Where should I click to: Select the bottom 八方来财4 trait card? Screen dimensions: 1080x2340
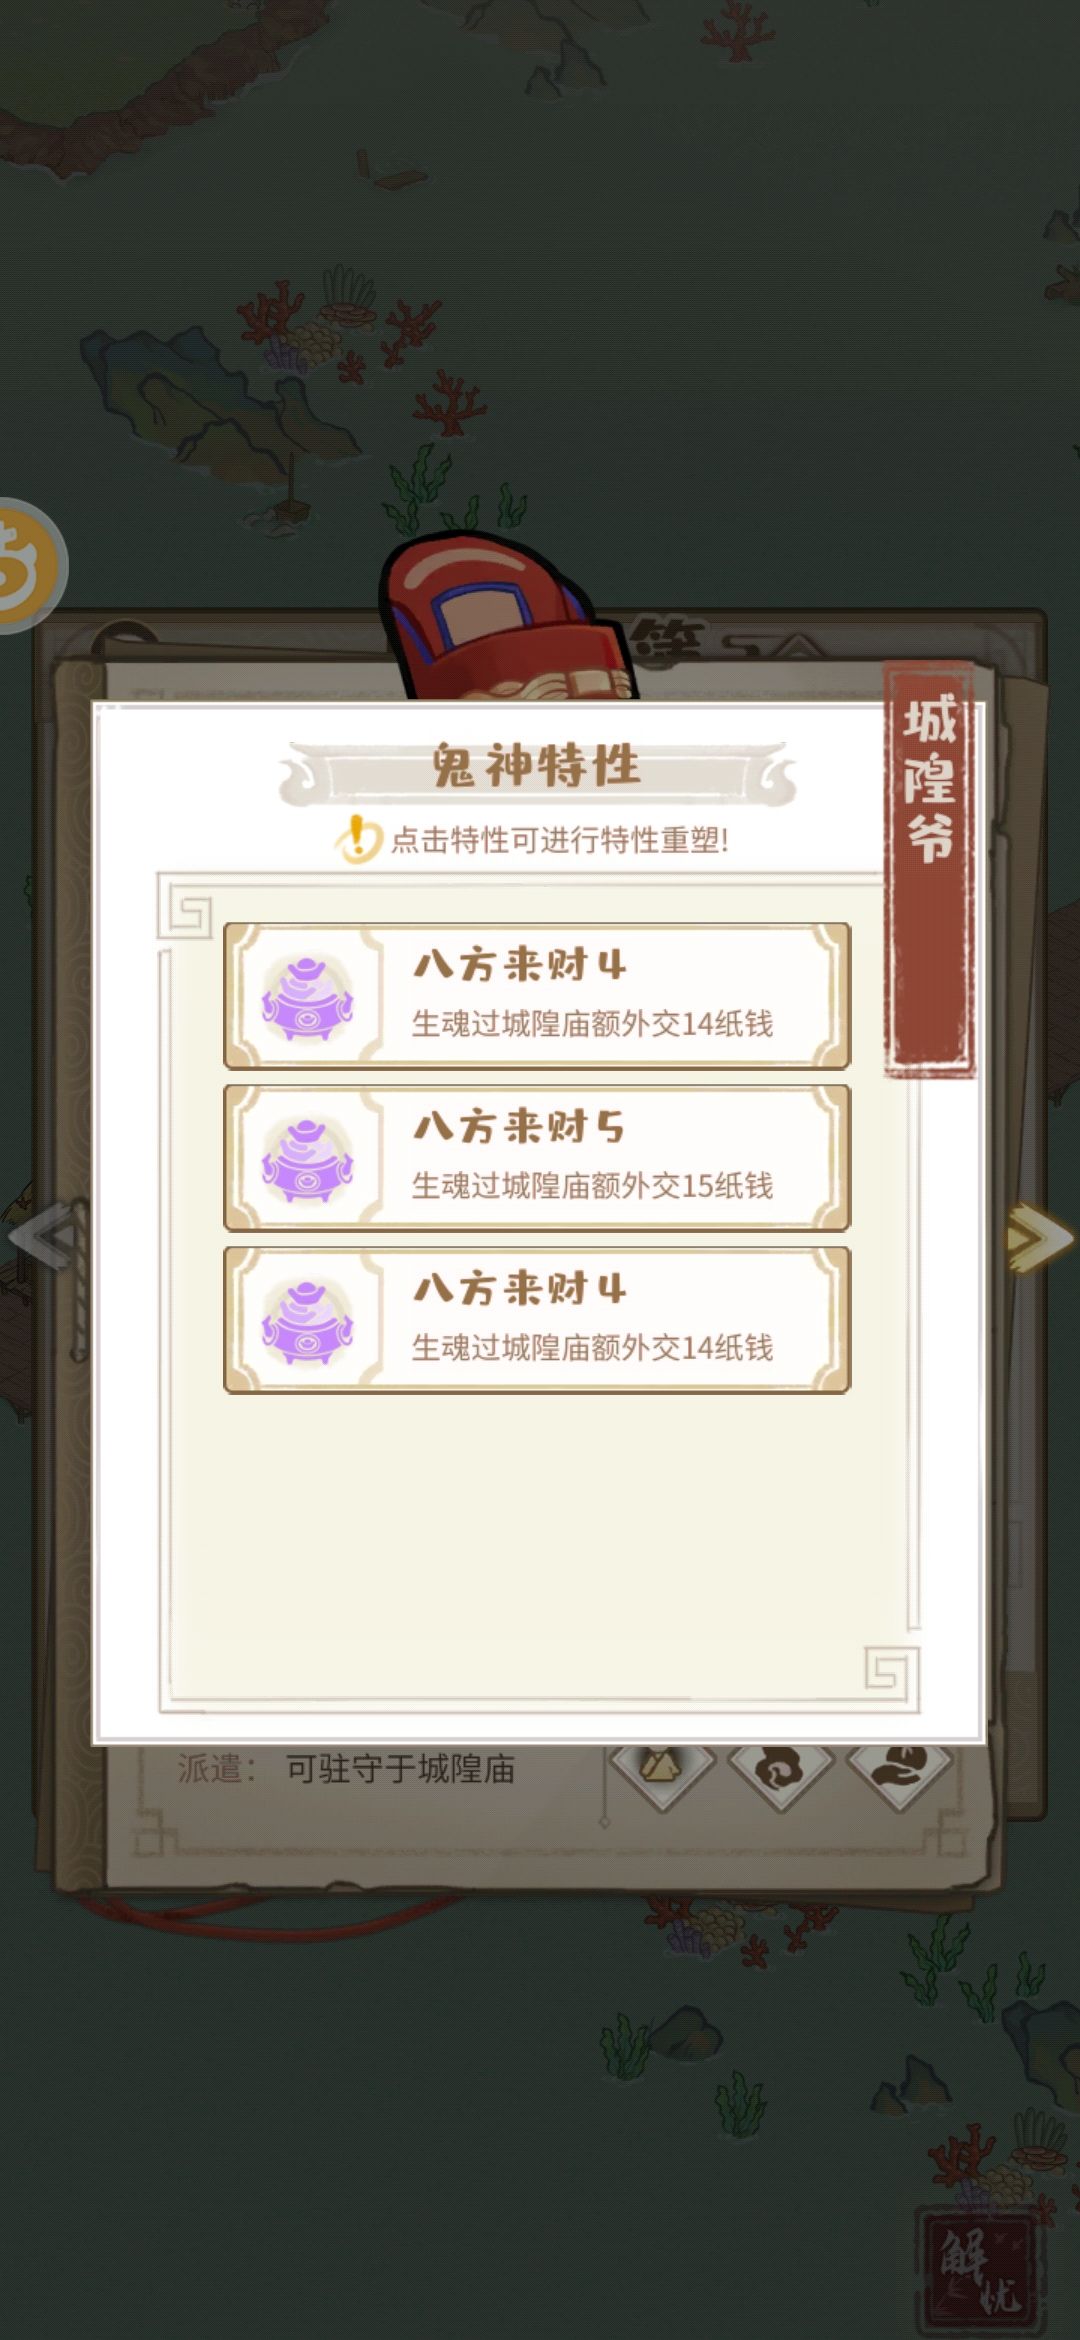537,1320
